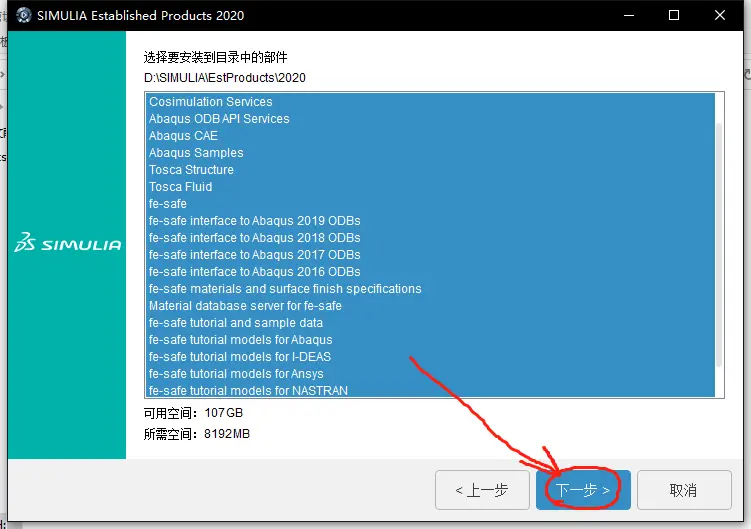Click the available space value 107 GB
Screen dimensions: 751x529
(x=224, y=413)
